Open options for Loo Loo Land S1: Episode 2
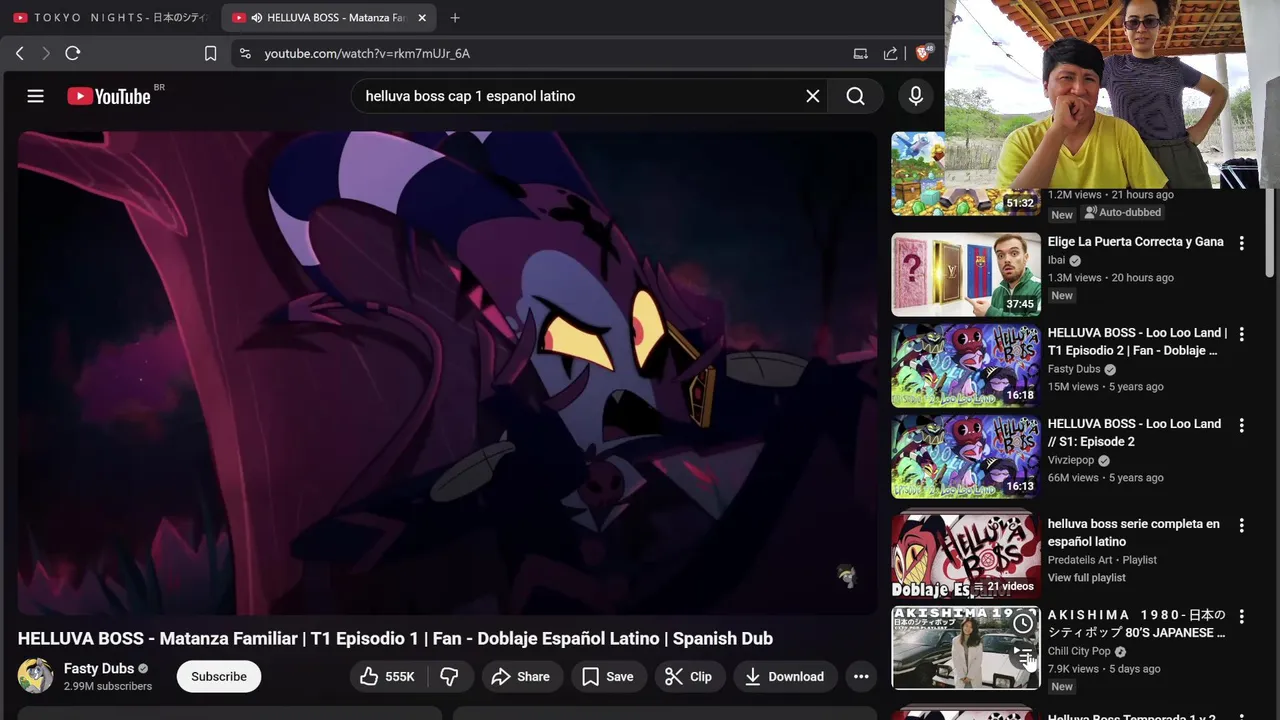1280x720 pixels. (x=1241, y=425)
